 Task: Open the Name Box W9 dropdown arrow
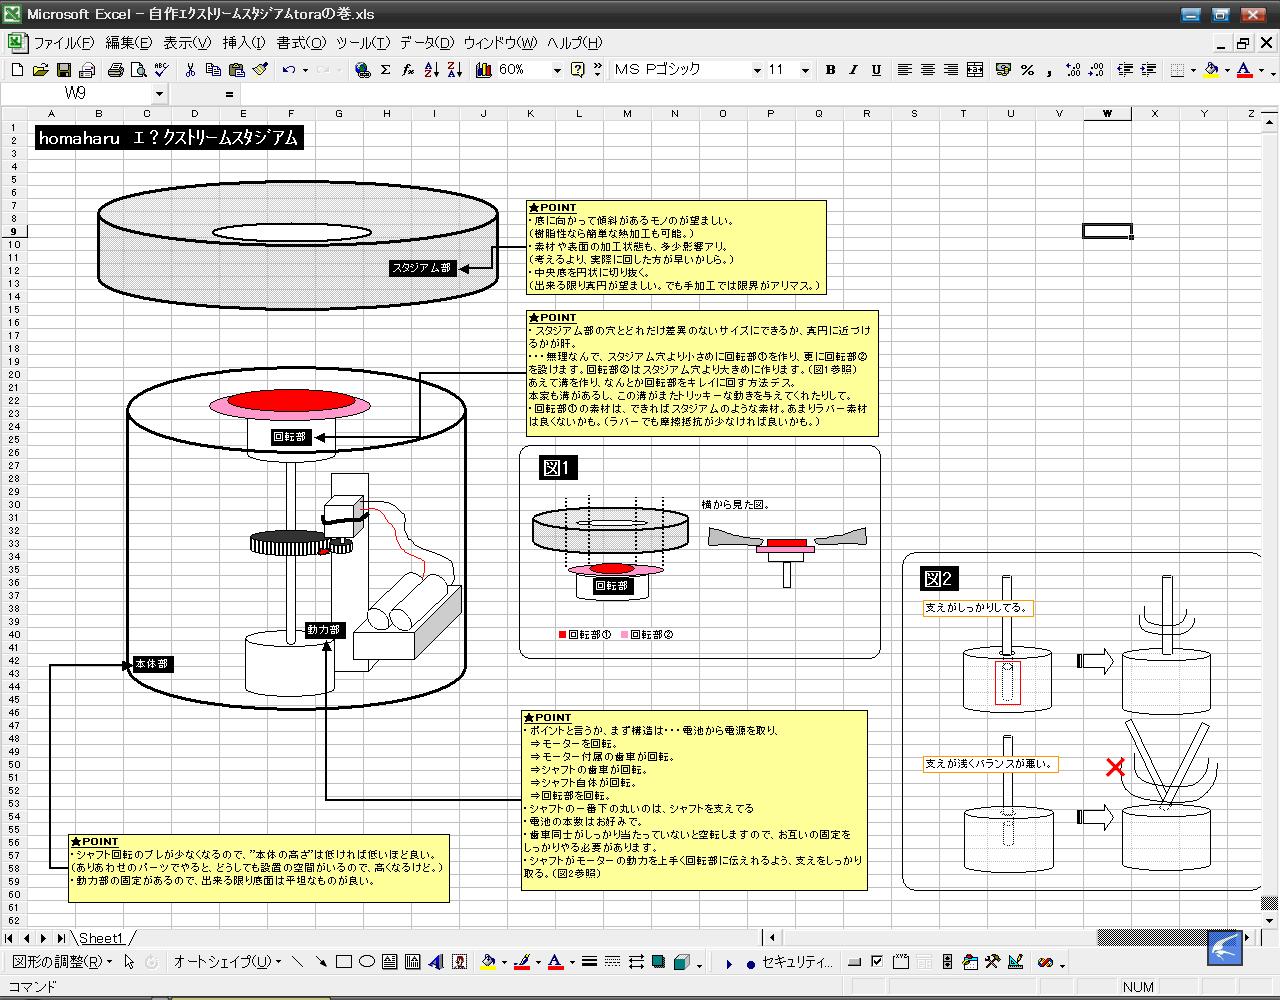159,94
